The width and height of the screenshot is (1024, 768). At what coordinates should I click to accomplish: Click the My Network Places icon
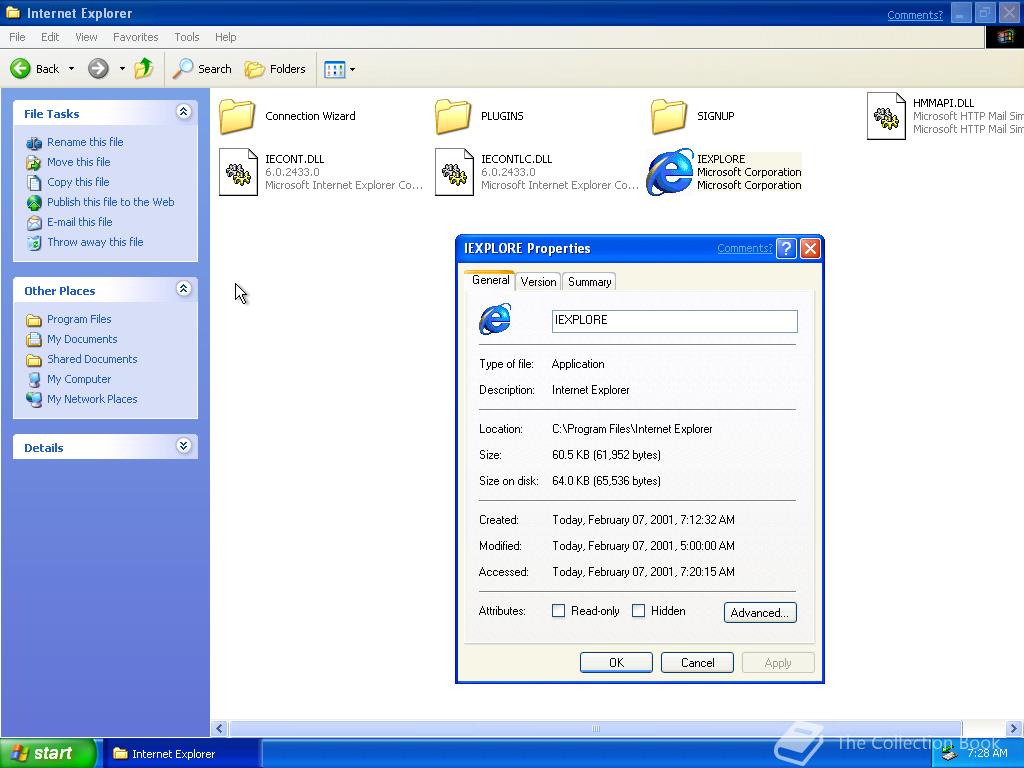point(34,400)
